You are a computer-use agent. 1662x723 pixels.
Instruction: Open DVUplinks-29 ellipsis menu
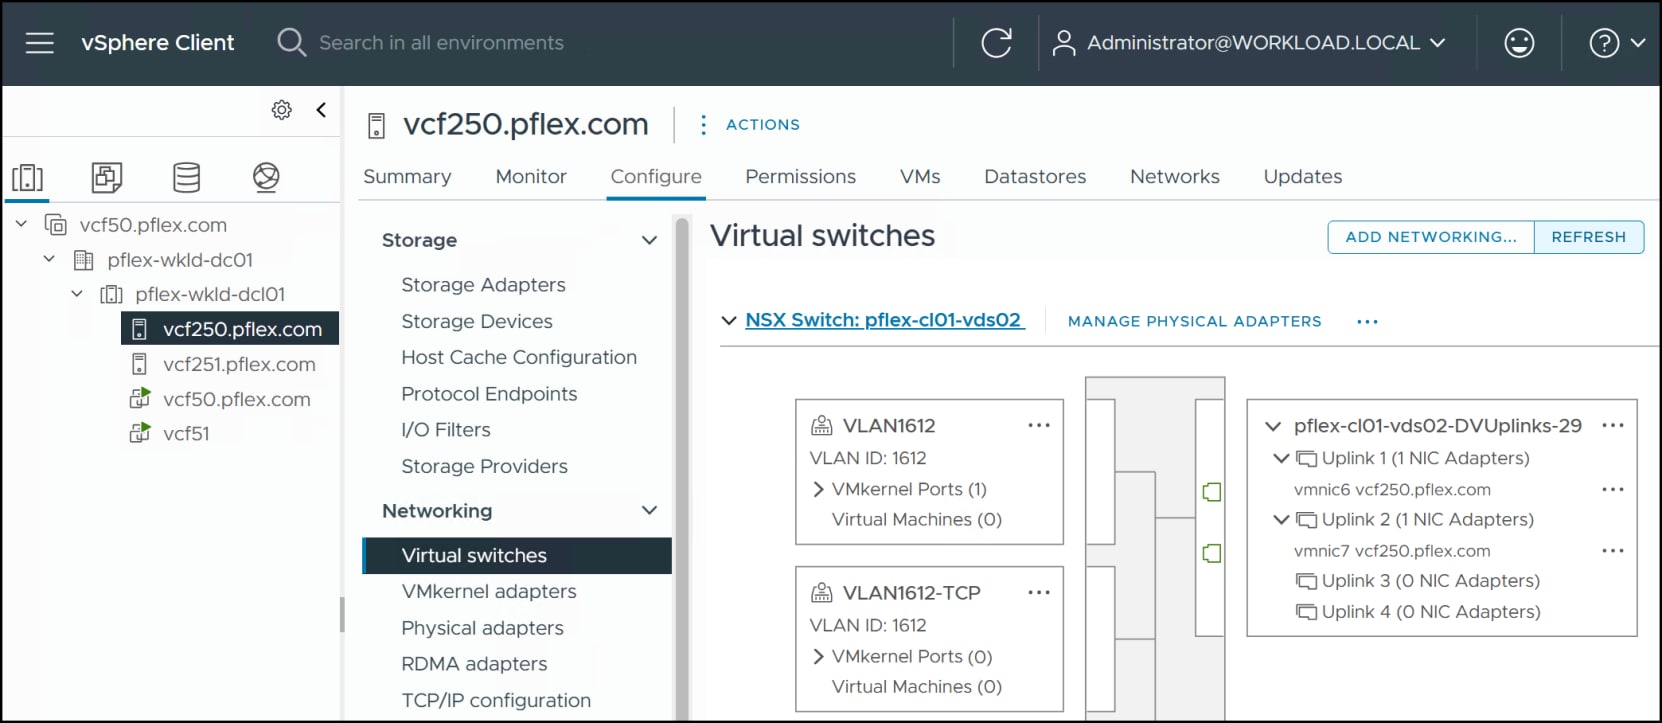pos(1612,425)
